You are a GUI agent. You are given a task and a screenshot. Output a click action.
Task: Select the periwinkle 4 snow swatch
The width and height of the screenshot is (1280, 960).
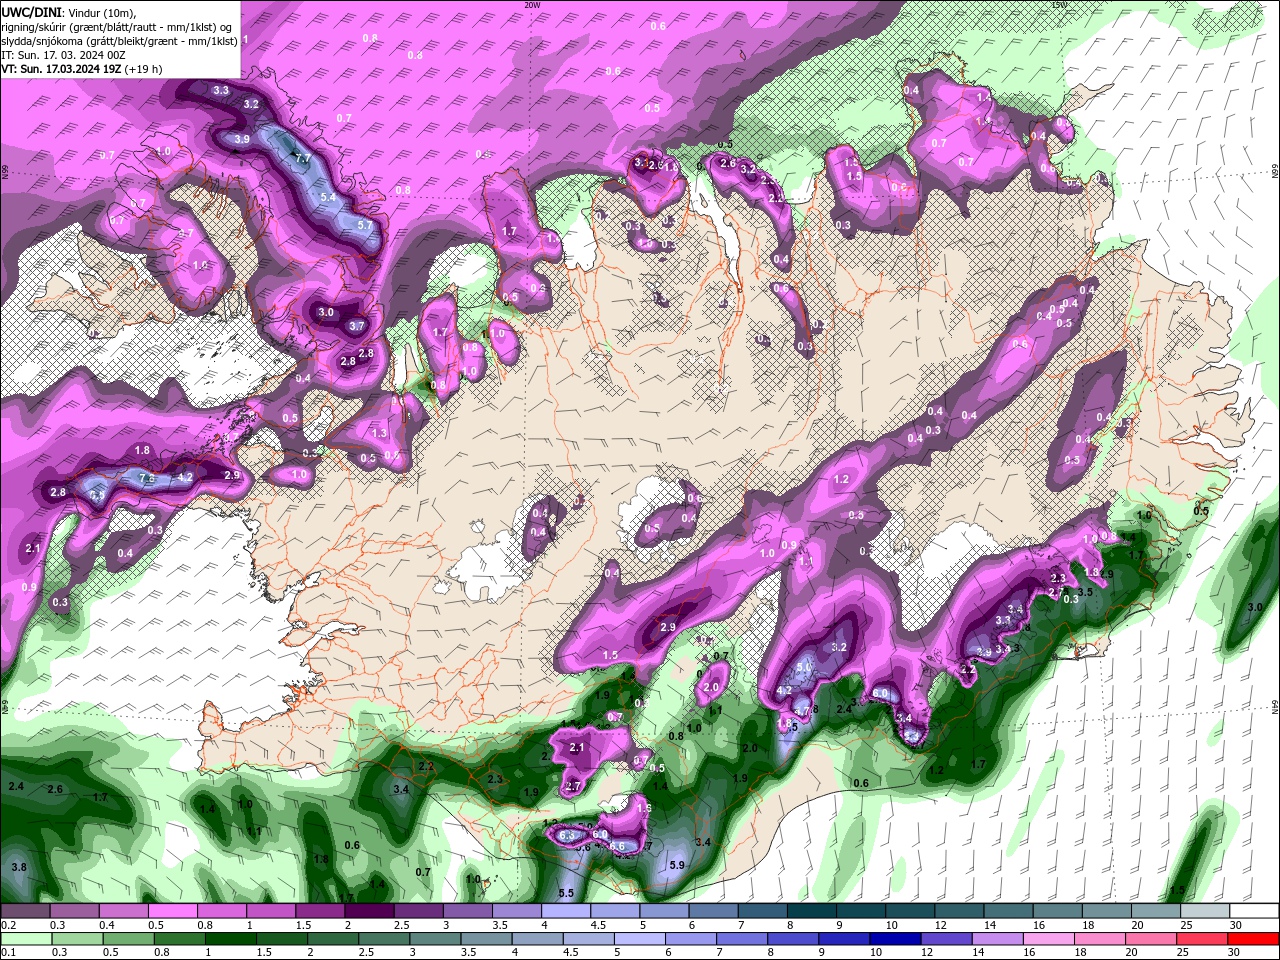(x=566, y=911)
